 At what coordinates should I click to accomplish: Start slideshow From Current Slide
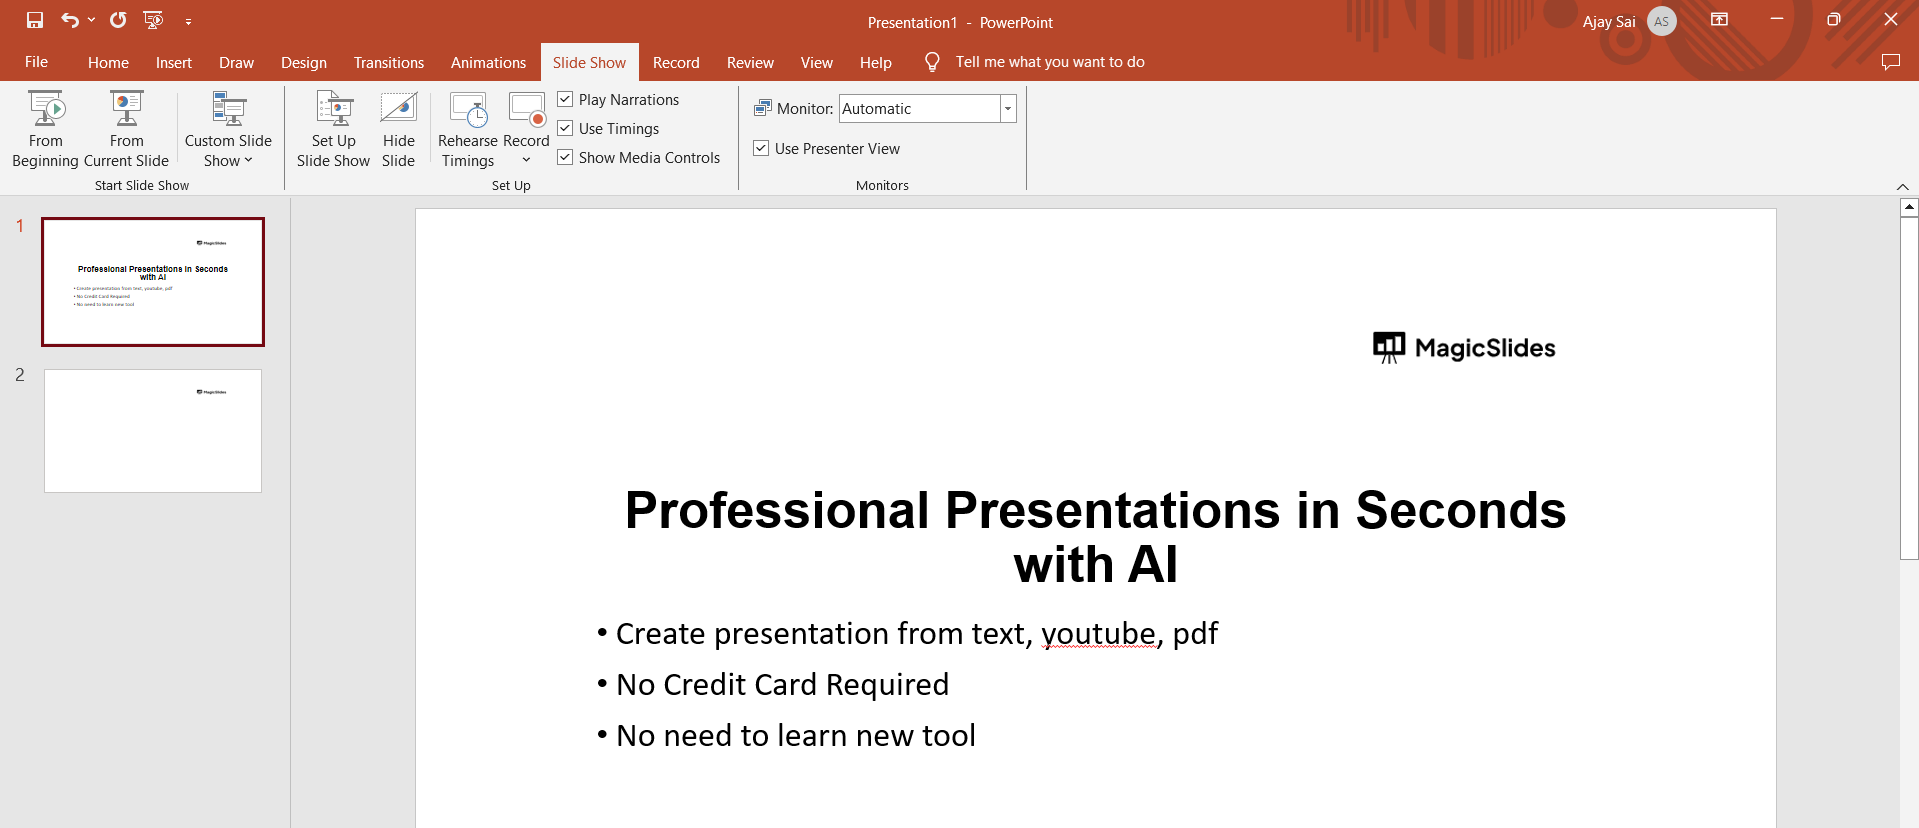pyautogui.click(x=126, y=129)
